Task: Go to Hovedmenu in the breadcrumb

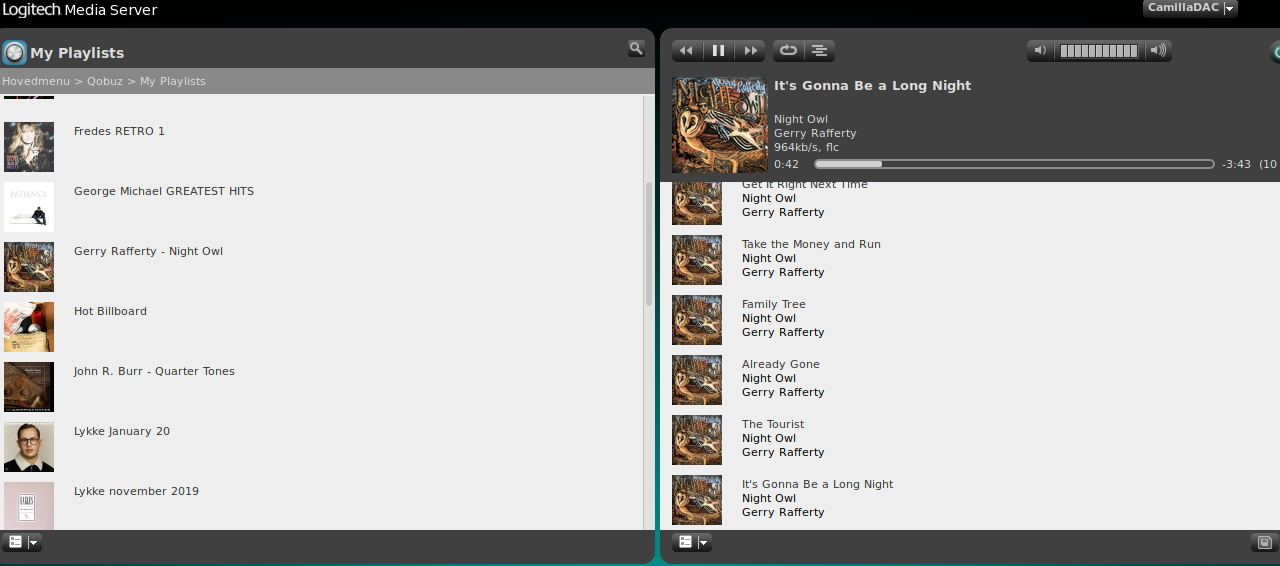Action: pos(36,81)
